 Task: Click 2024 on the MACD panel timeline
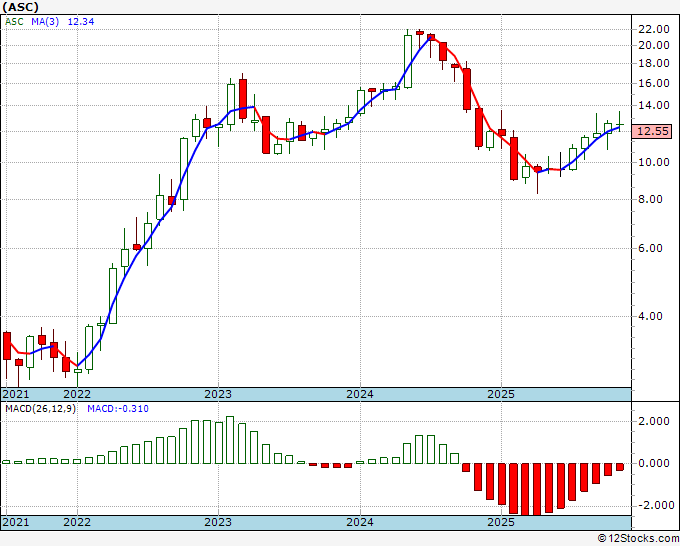tap(360, 522)
